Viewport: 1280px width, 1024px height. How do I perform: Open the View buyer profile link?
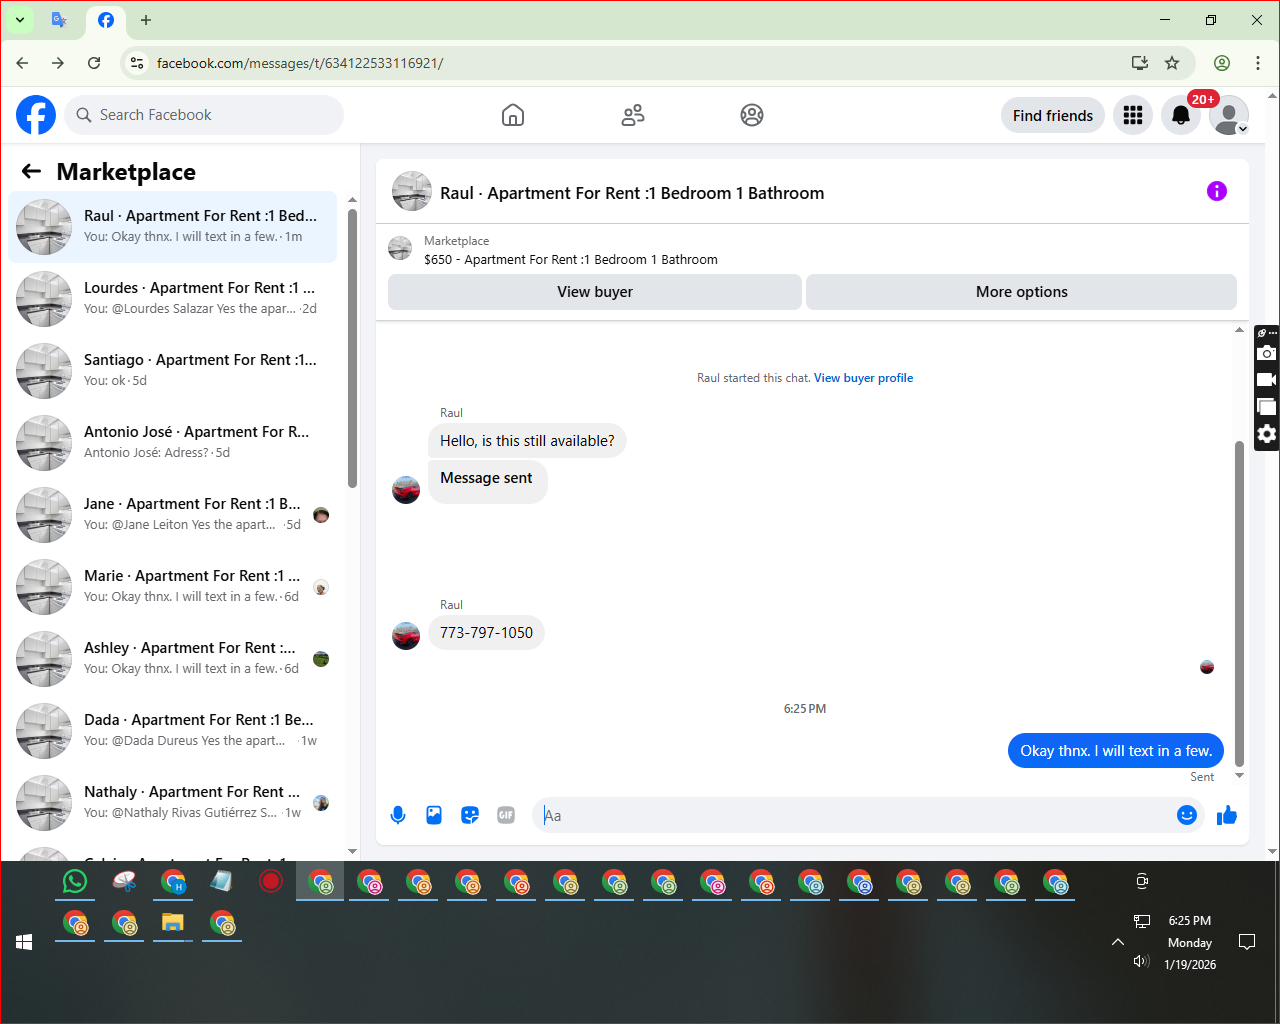coord(863,378)
